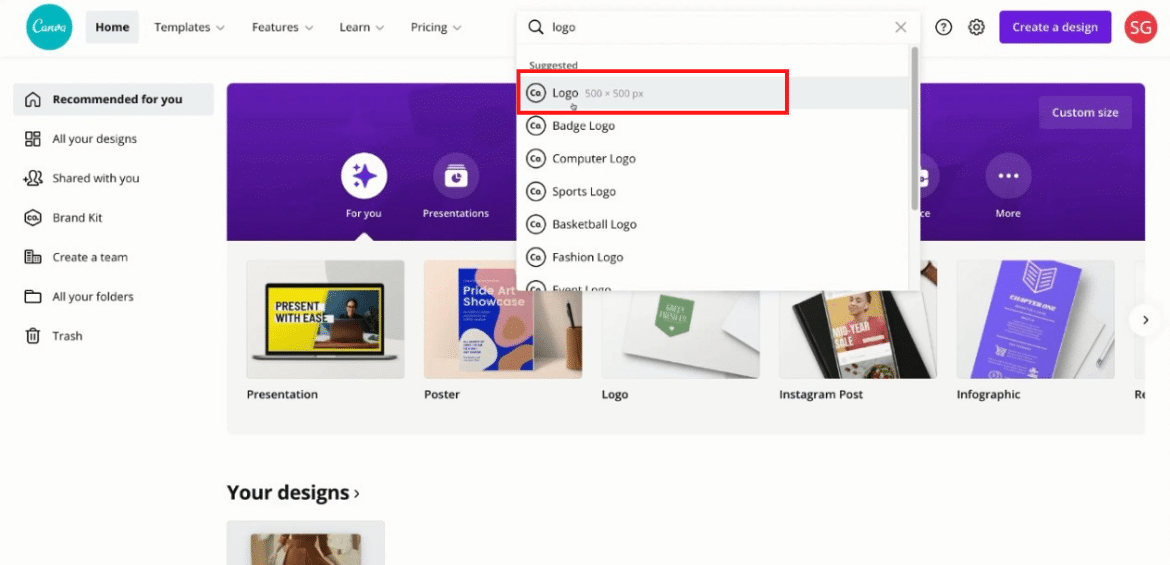Open the Logo template thumbnail

681,334
